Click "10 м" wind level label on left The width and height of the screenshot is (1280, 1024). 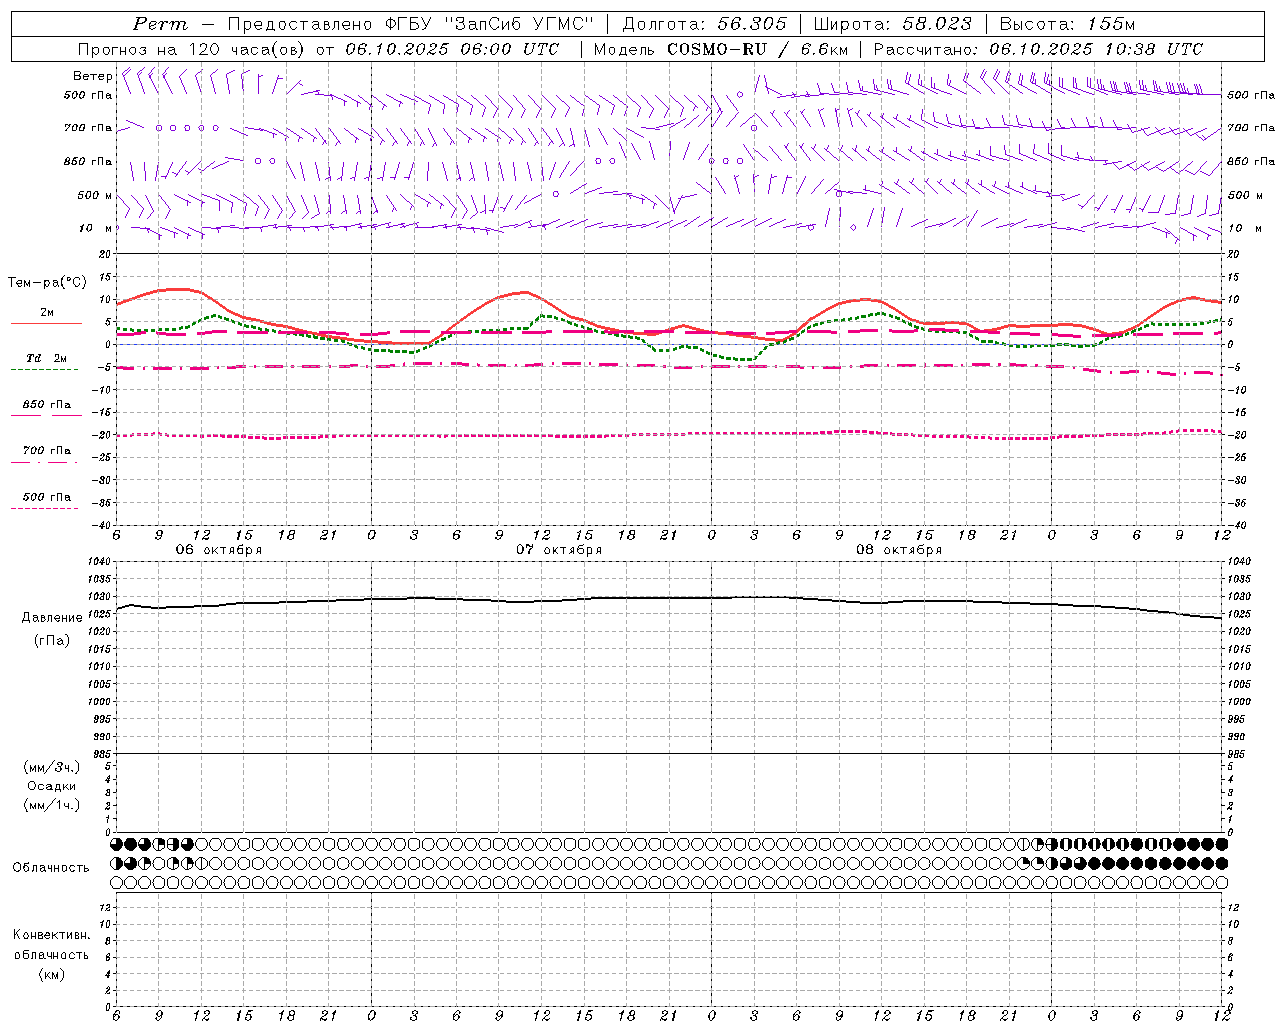(x=96, y=229)
